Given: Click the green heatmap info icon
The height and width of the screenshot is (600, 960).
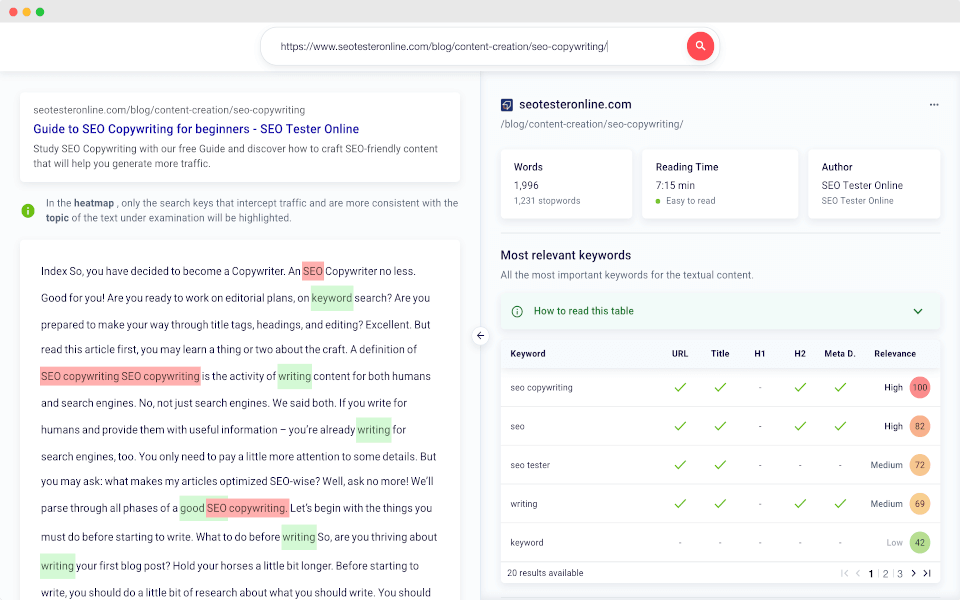Looking at the screenshot, I should coord(28,211).
